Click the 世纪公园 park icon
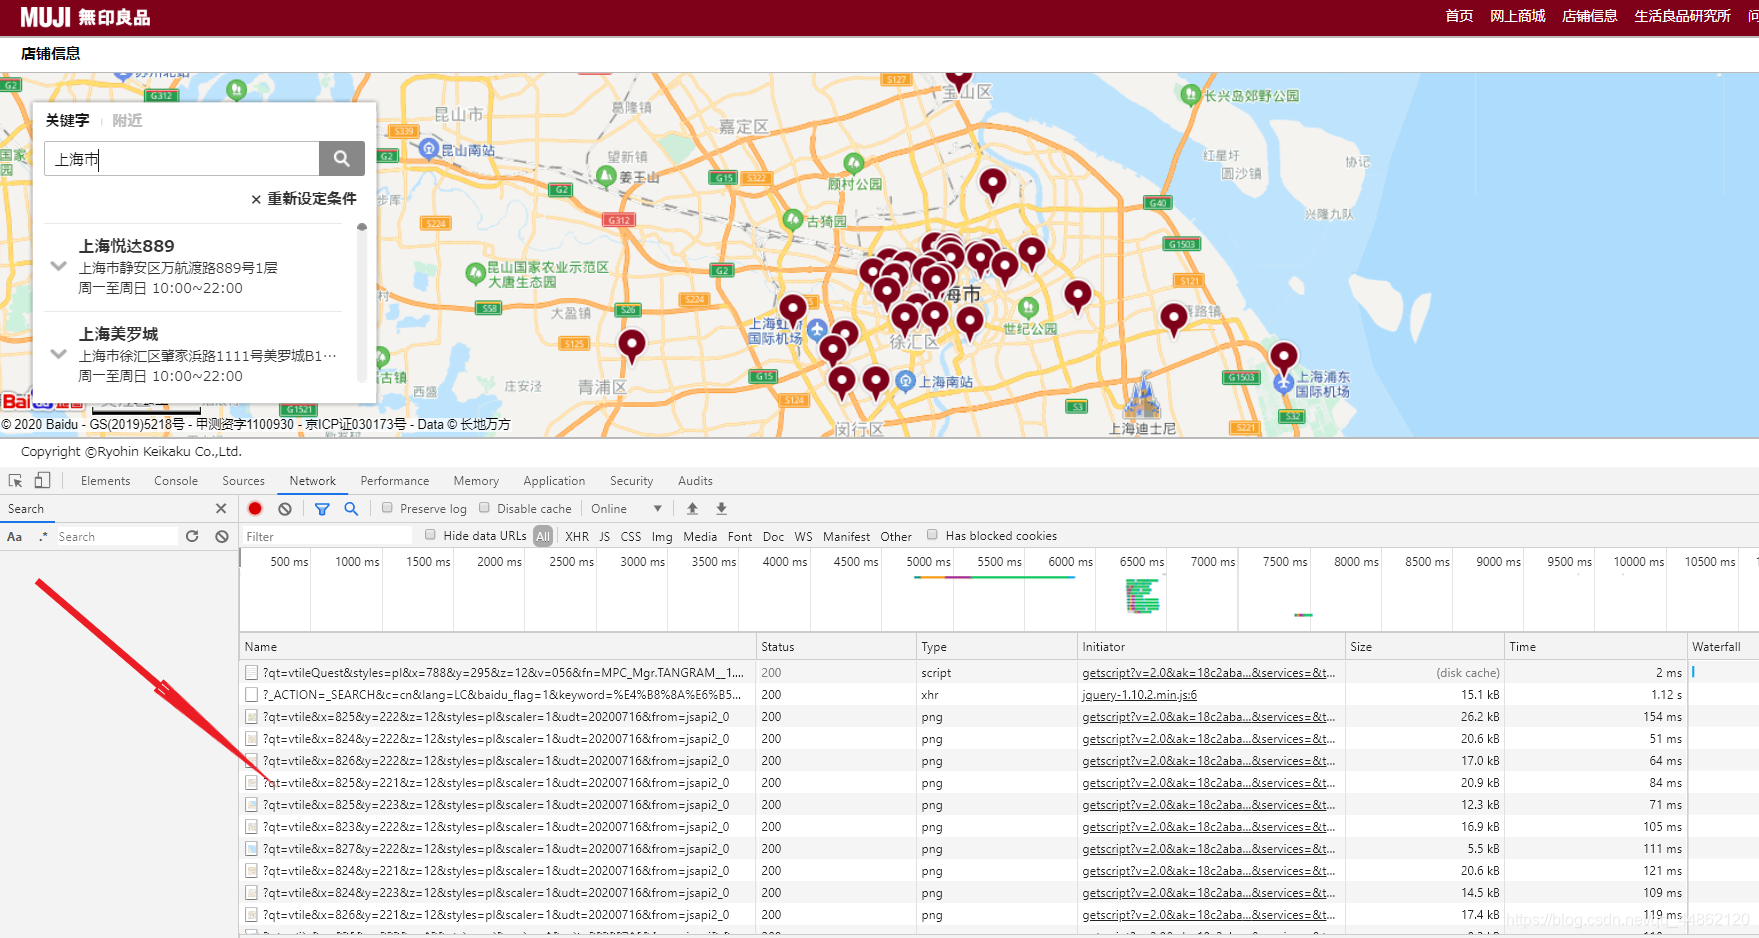 pos(1028,307)
